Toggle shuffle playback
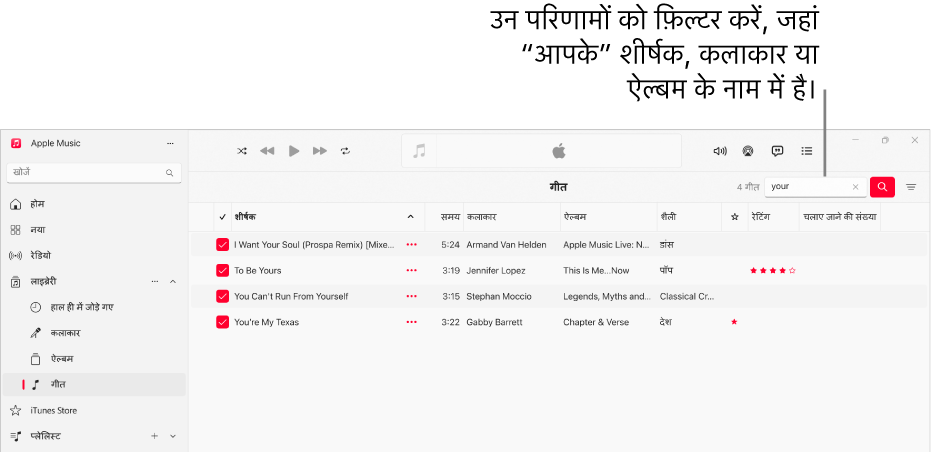This screenshot has width=934, height=452. coord(242,151)
